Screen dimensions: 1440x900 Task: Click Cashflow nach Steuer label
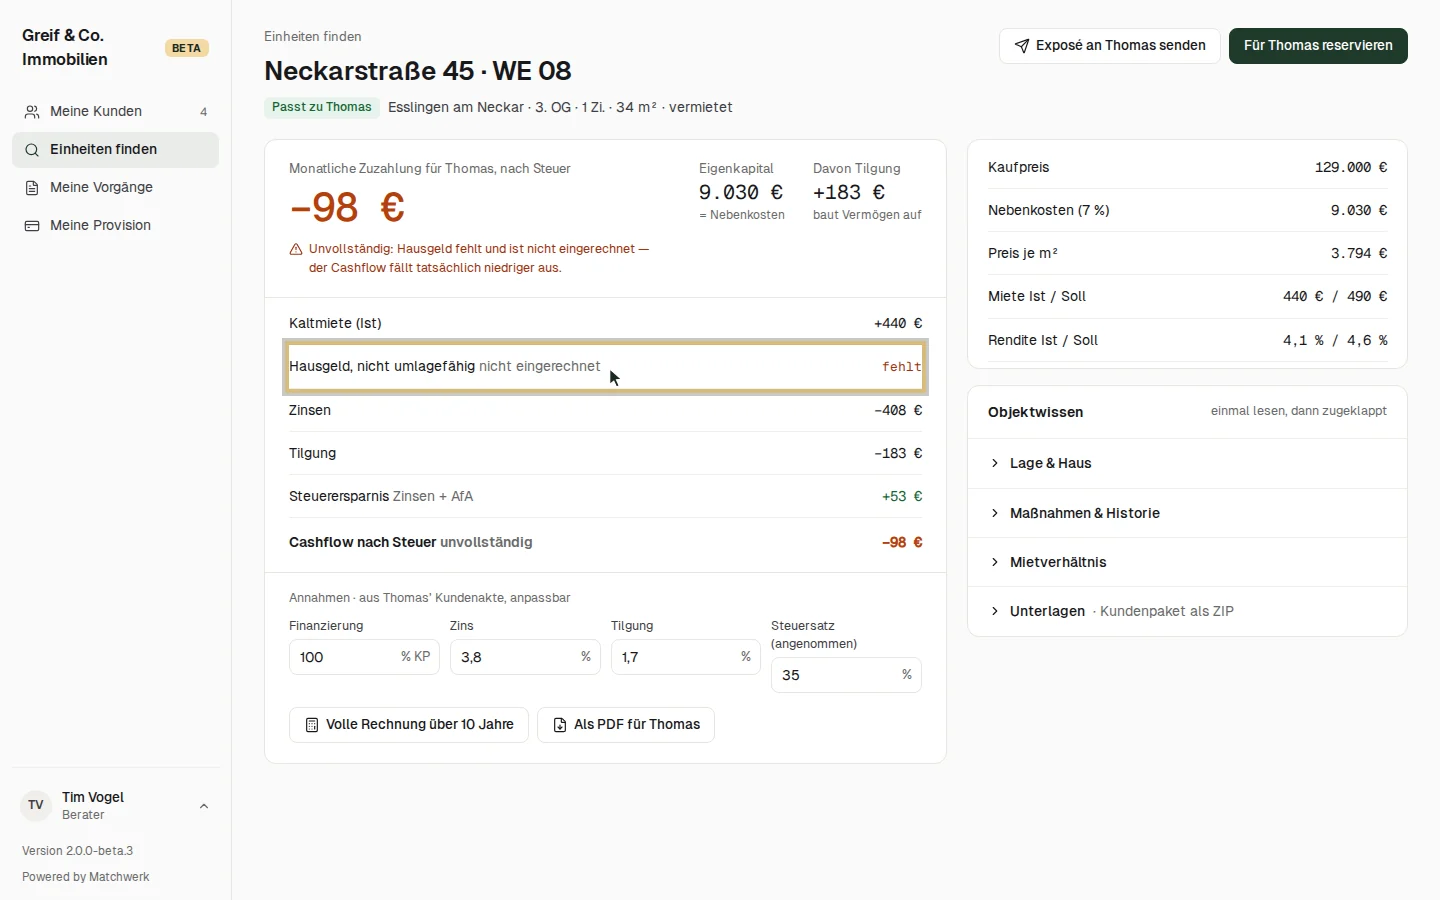tap(363, 542)
